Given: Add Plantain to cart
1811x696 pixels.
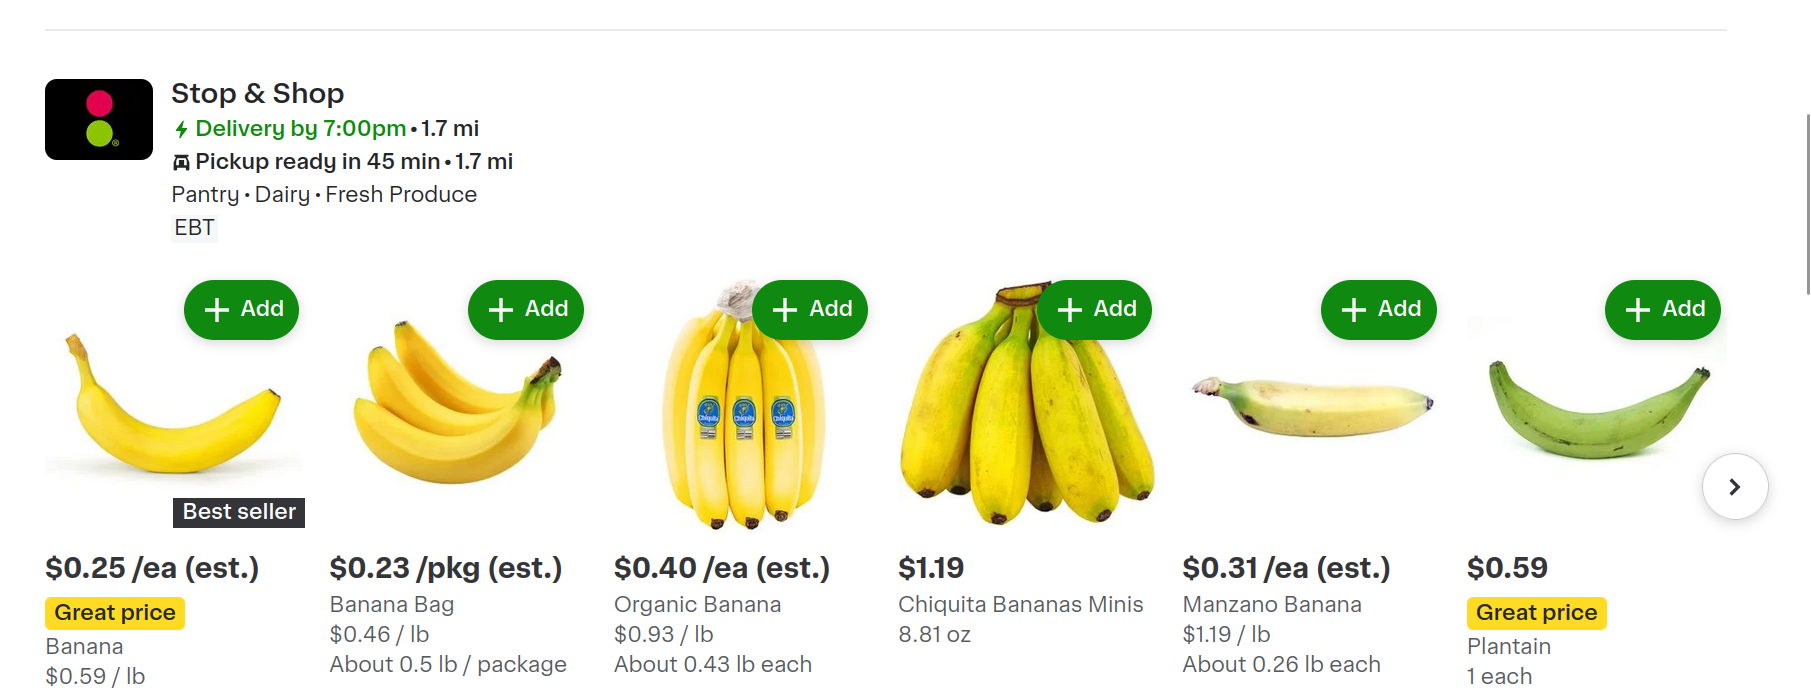Looking at the screenshot, I should click(1662, 310).
